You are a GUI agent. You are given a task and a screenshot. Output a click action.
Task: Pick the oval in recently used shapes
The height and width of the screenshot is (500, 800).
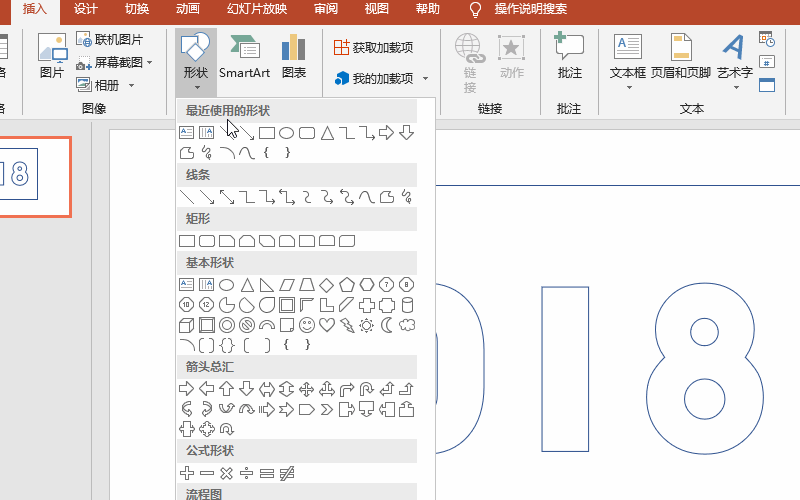click(287, 133)
